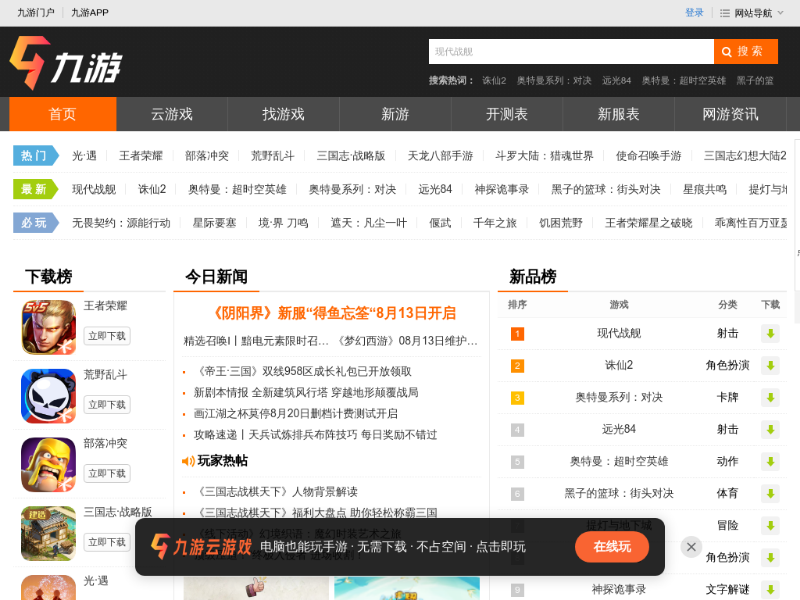Screen dimensions: 800x600
Task: Open hot search term 诛仙2
Action: (494, 81)
